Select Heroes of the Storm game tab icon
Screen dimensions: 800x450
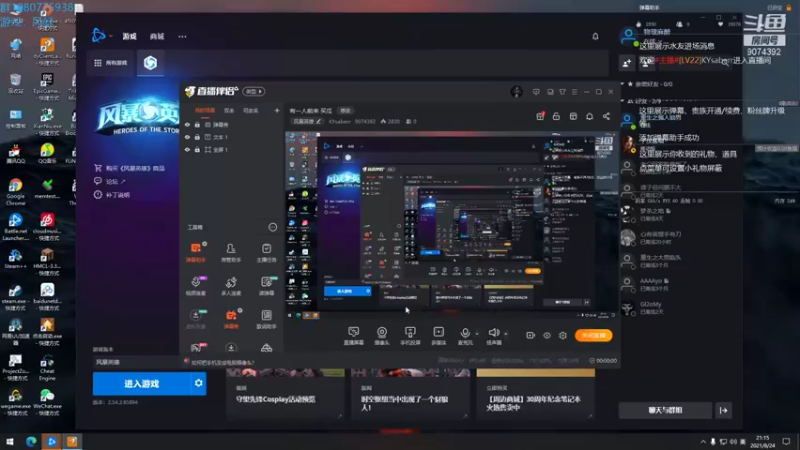point(150,63)
